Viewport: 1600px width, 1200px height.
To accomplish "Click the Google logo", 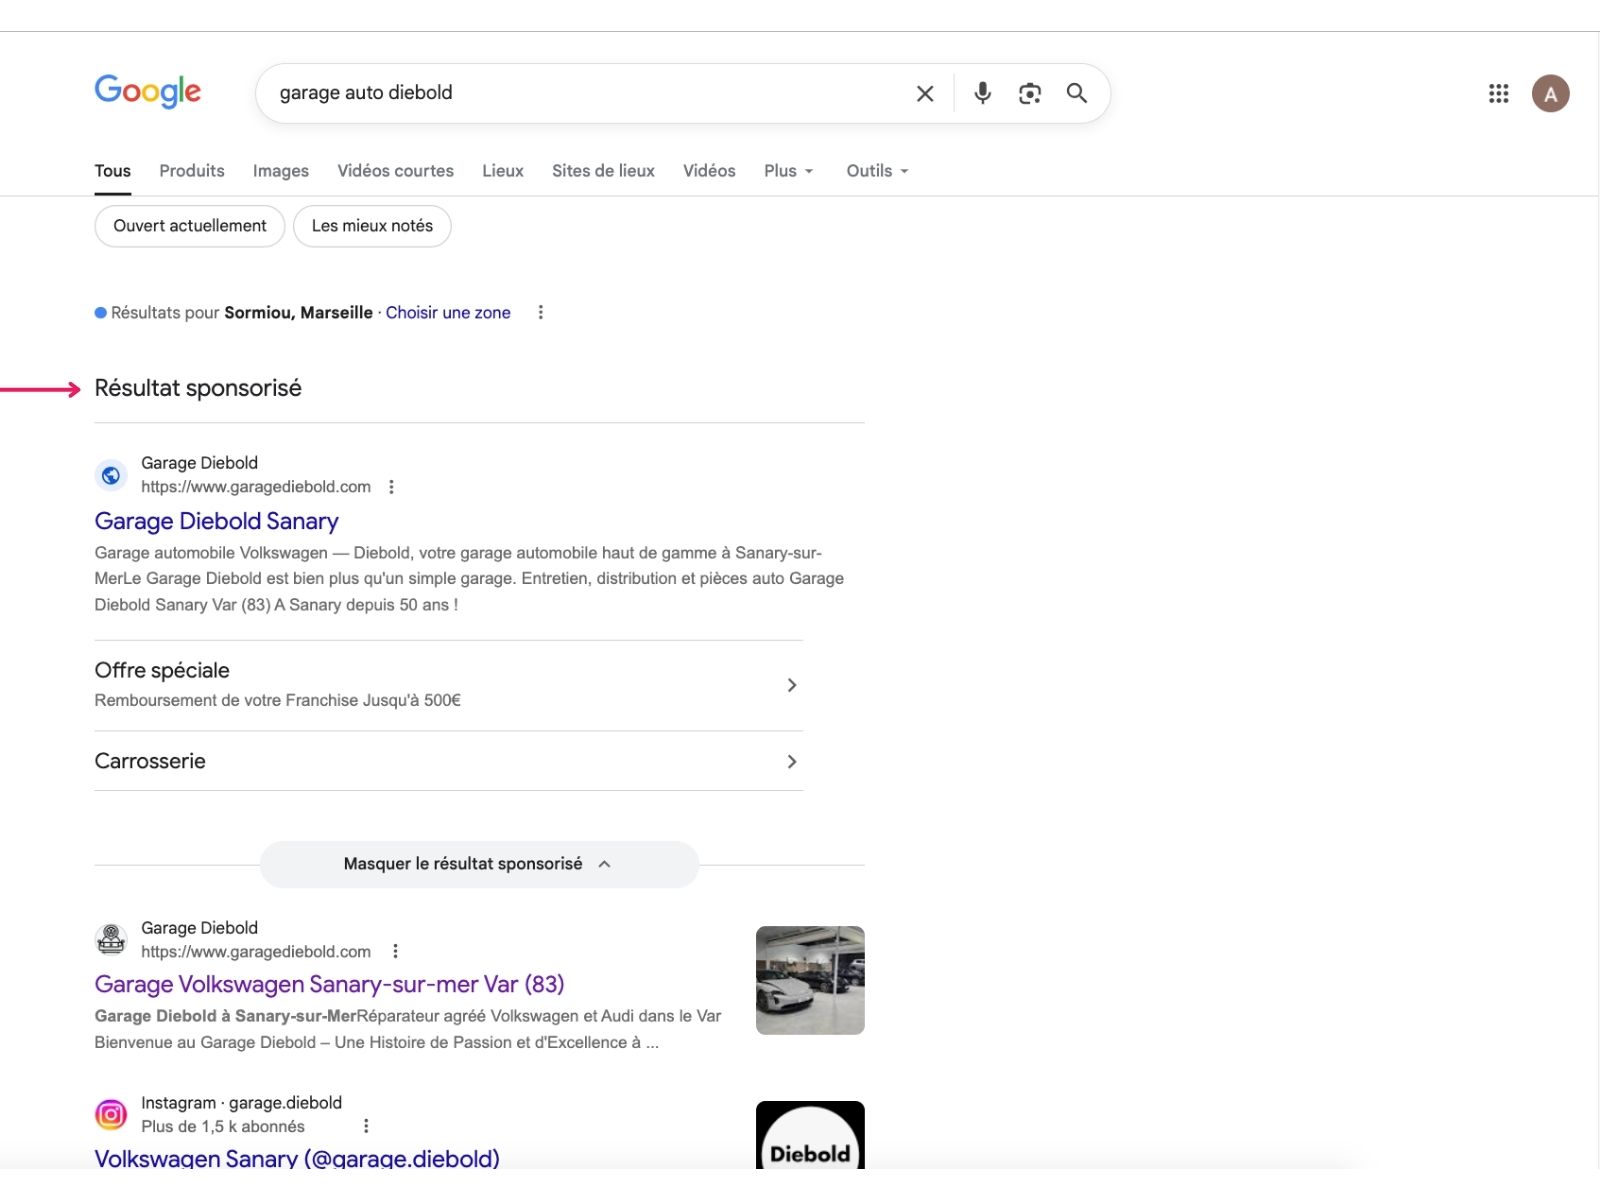I will (x=146, y=91).
